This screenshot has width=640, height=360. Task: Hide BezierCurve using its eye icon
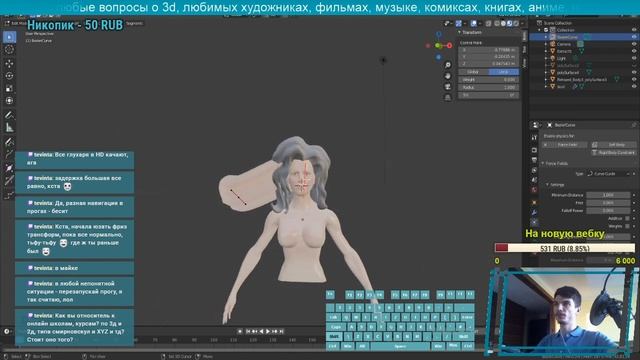pyautogui.click(x=634, y=37)
